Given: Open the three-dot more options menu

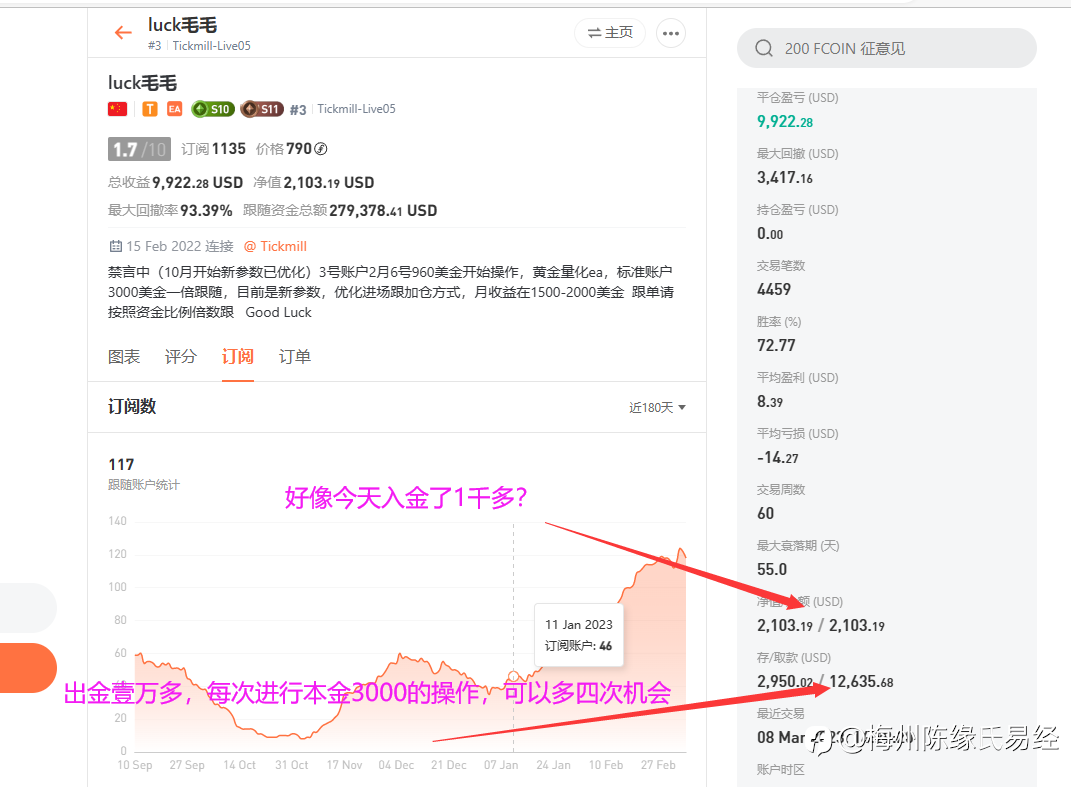Looking at the screenshot, I should [671, 33].
